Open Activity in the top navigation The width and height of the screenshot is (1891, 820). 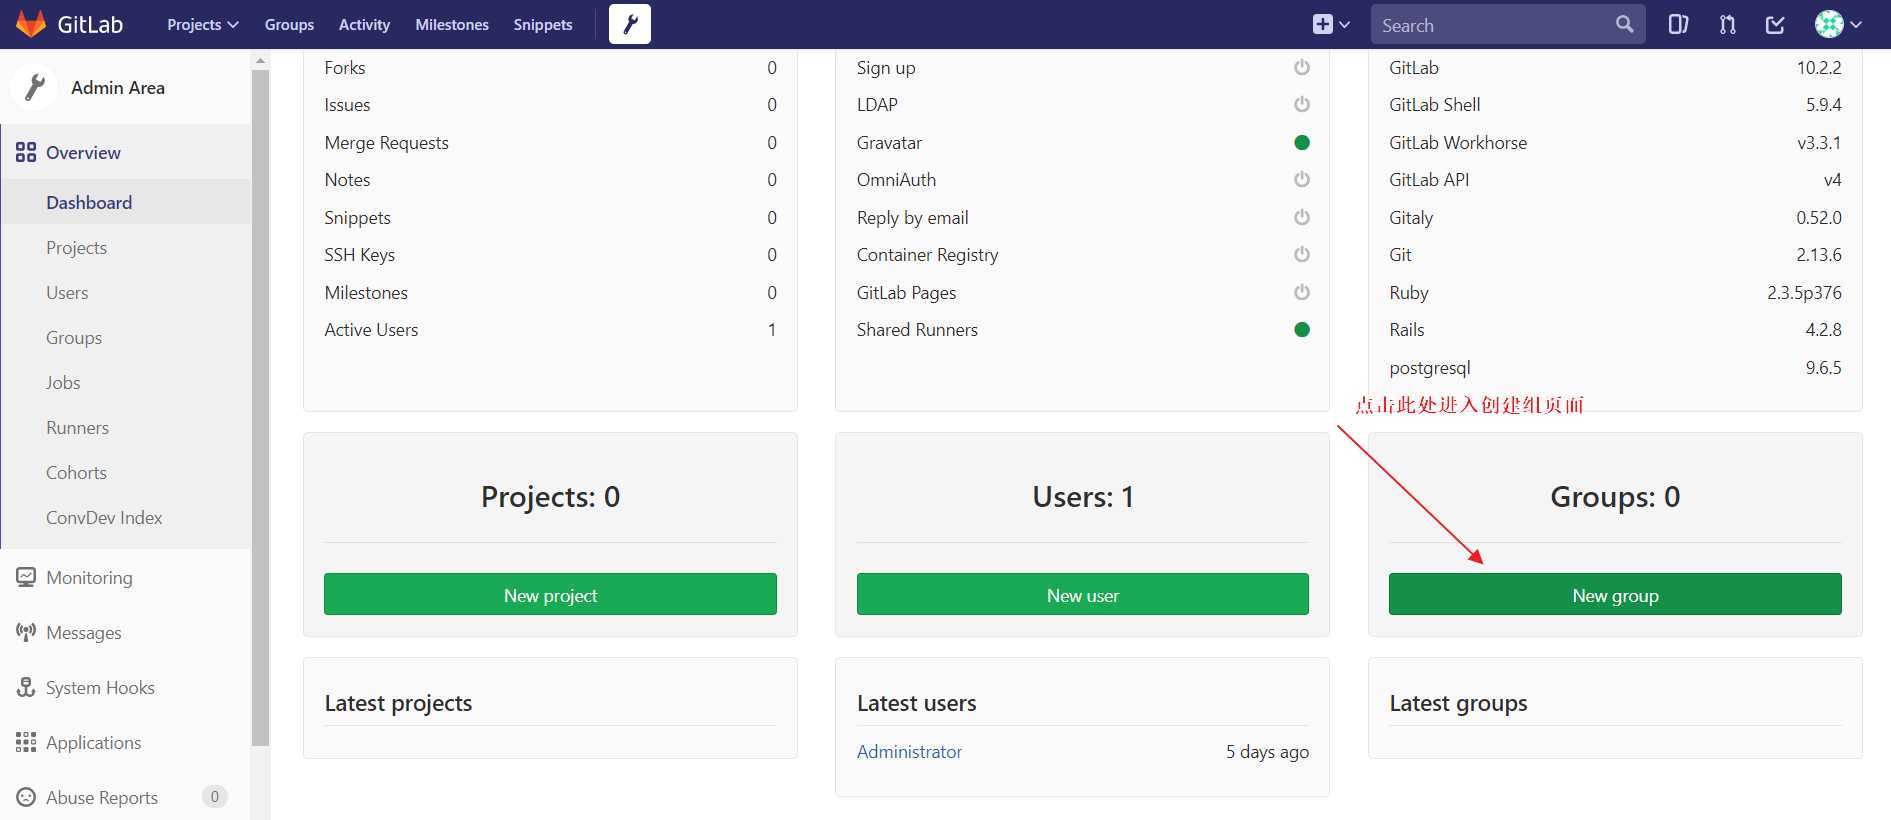pyautogui.click(x=364, y=24)
